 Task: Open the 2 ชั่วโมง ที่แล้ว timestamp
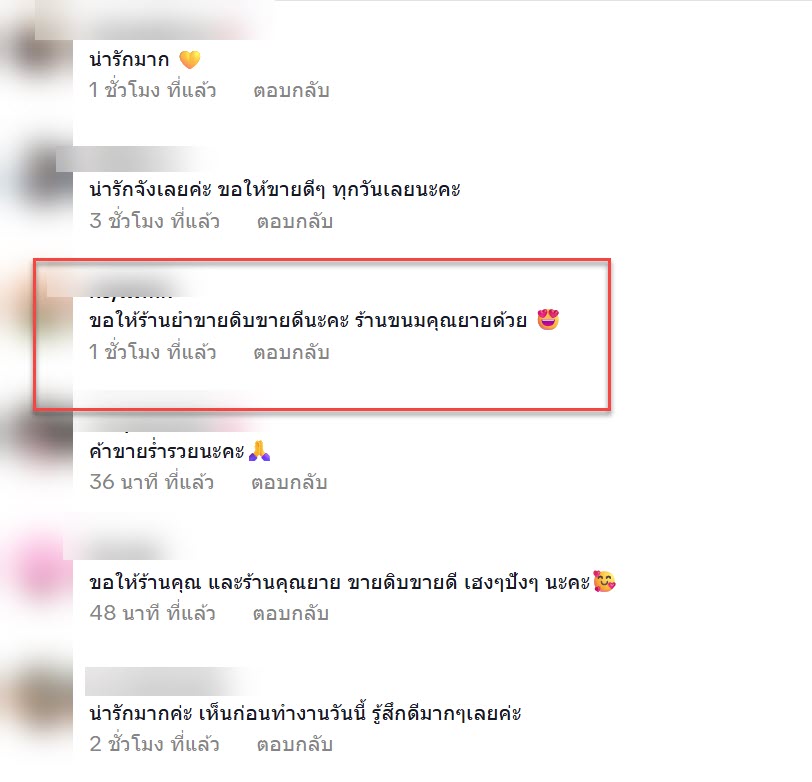pos(154,744)
